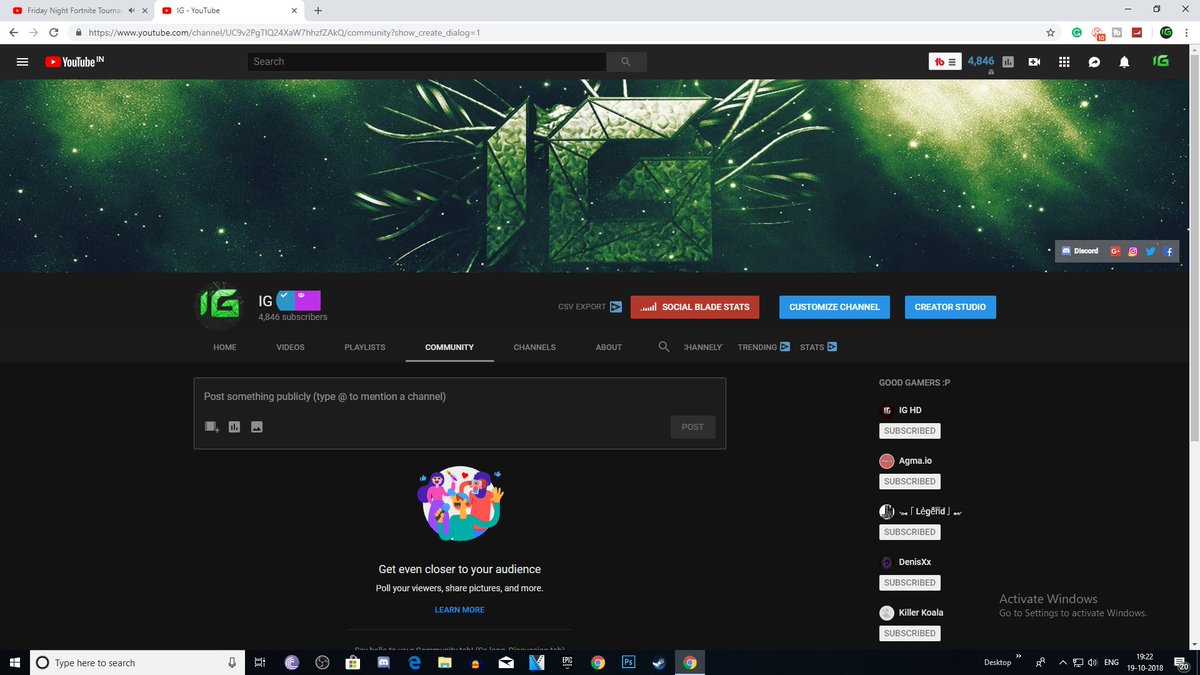Click the community post text box

coord(460,397)
